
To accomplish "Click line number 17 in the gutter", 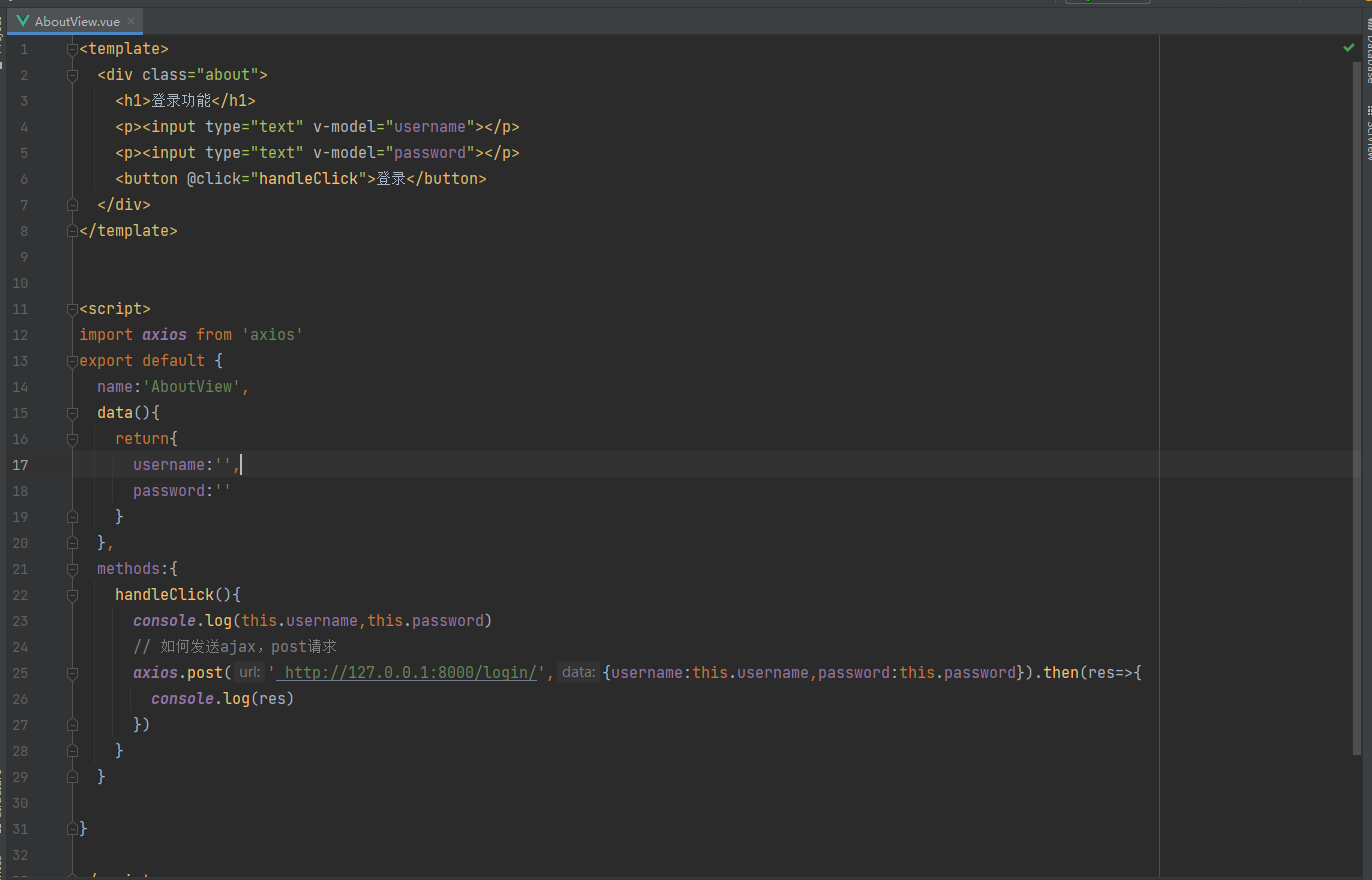I will (x=21, y=465).
